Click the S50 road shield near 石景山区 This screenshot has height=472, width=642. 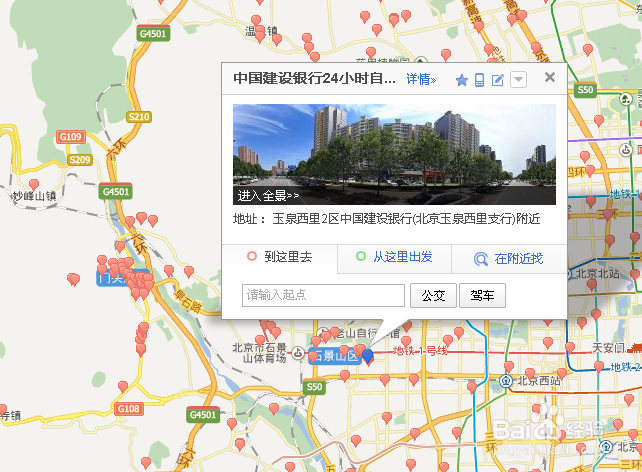click(x=314, y=387)
